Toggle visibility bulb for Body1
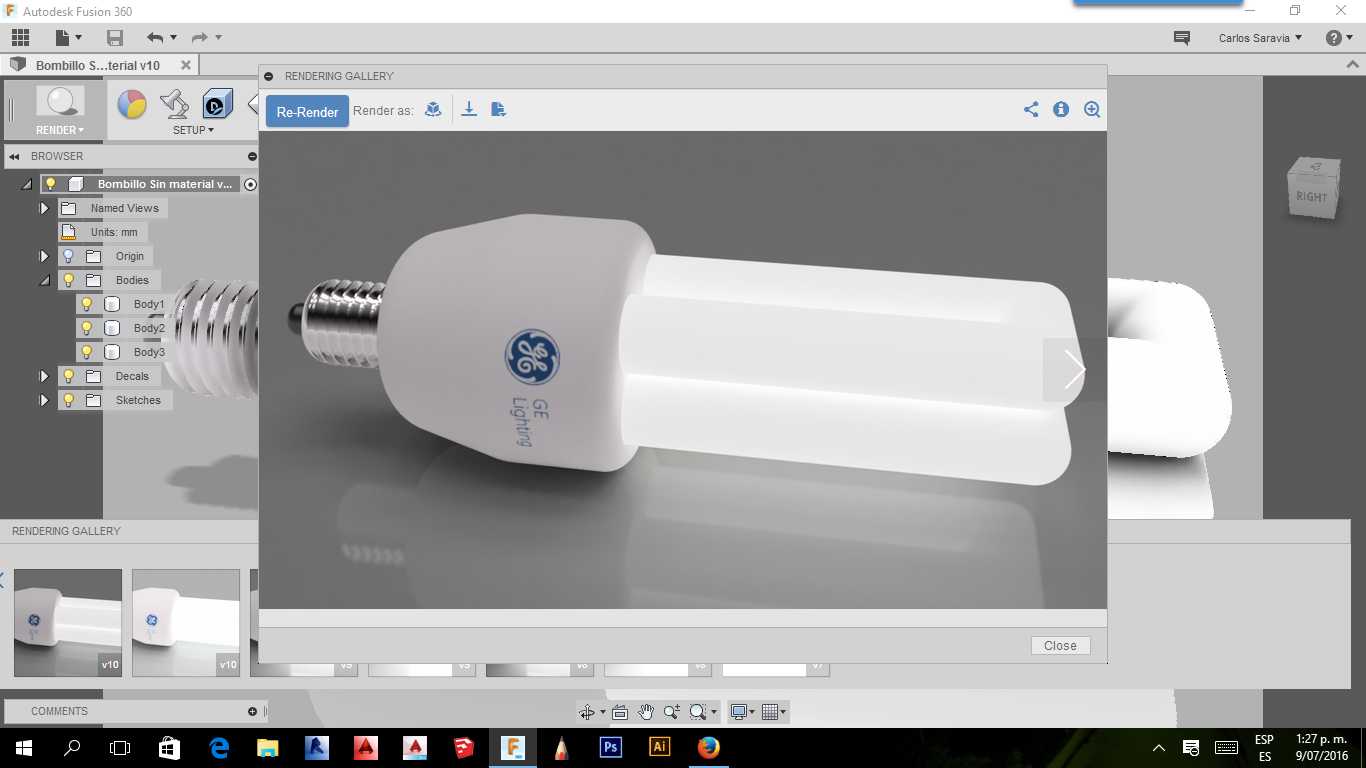The image size is (1366, 768). [x=87, y=304]
